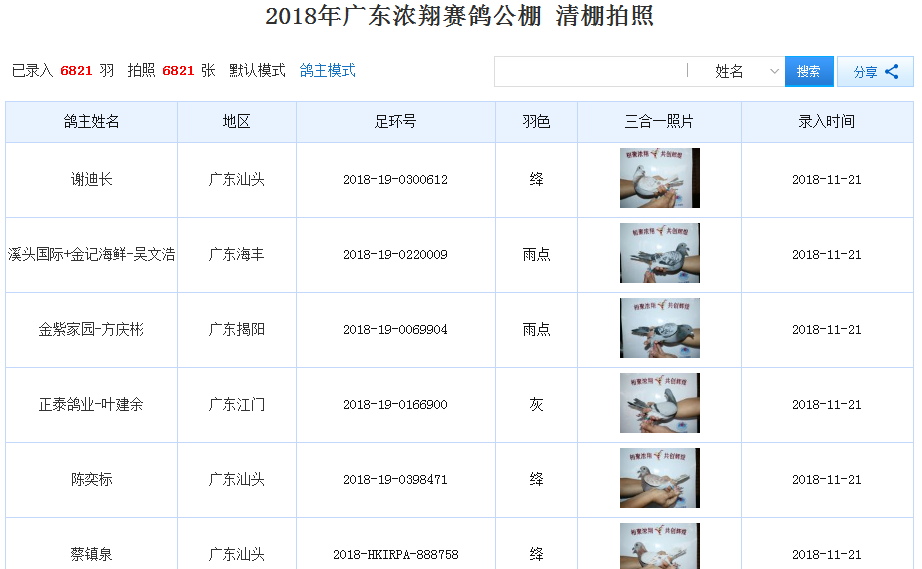Click the 足环号 column header

click(x=396, y=122)
